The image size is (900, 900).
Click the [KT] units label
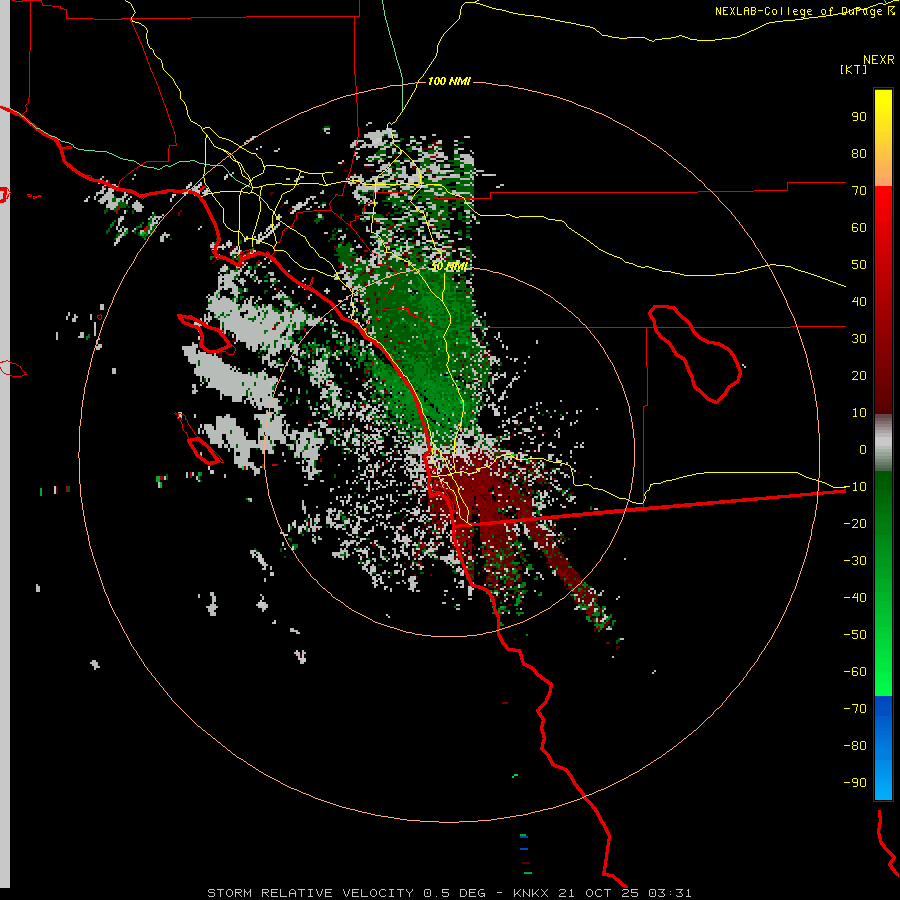pyautogui.click(x=853, y=69)
